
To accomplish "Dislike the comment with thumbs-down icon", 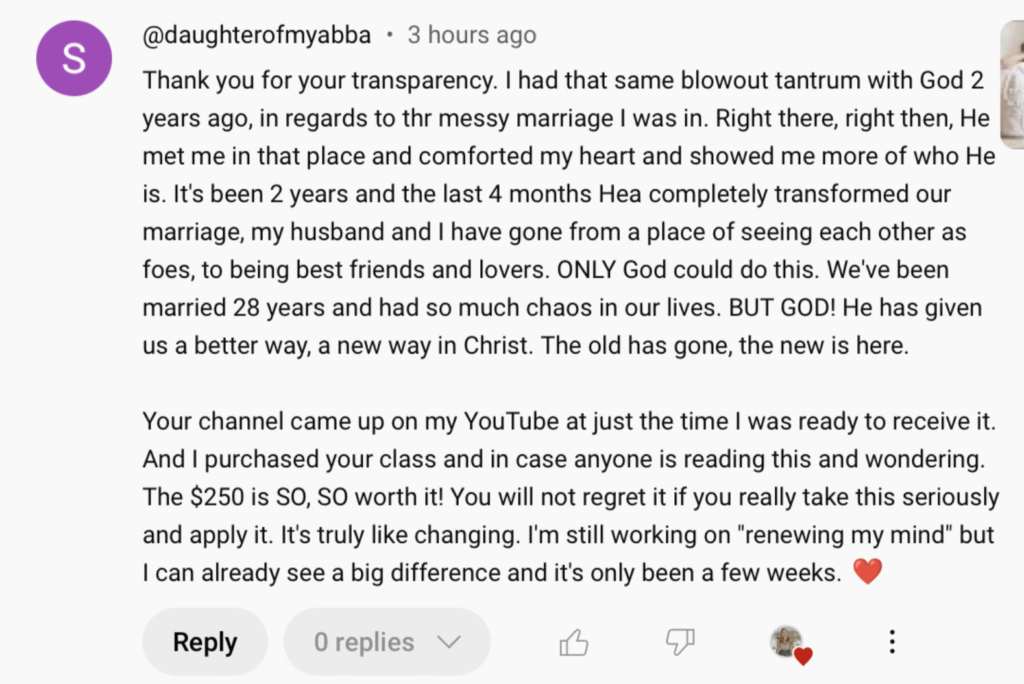I will pyautogui.click(x=680, y=642).
